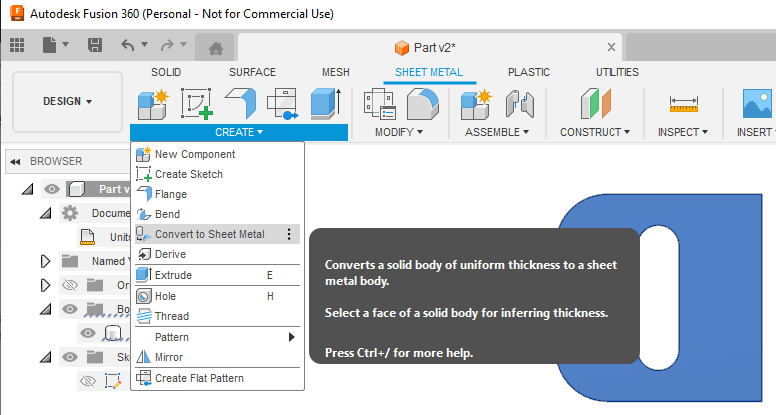Collapse the Bodies folder node

[46, 309]
